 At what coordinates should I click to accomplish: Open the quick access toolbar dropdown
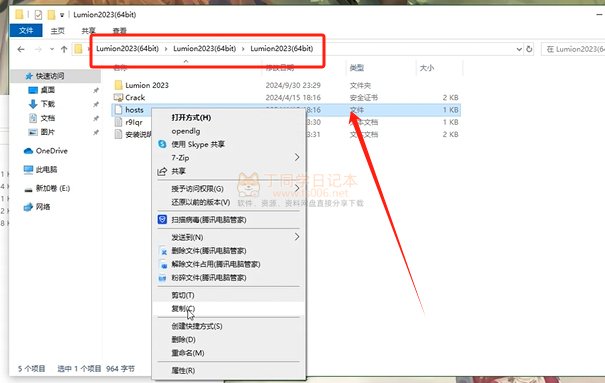coord(62,15)
